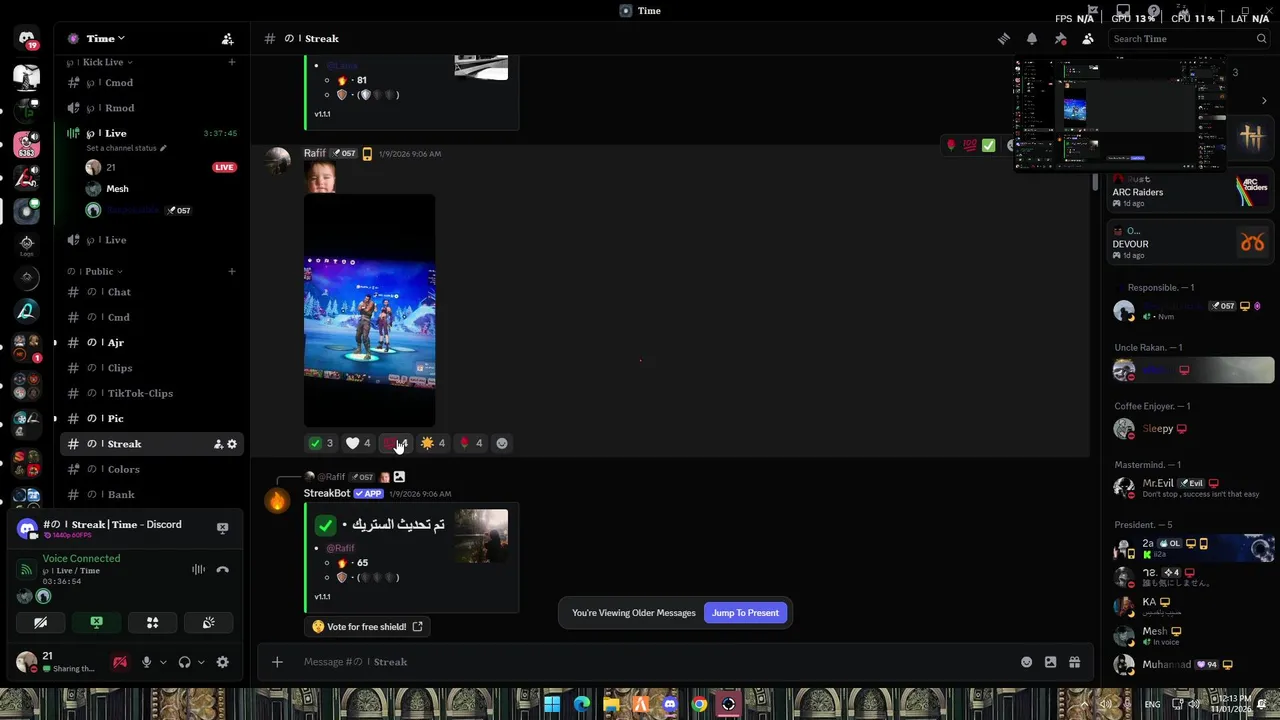Click invite people icon beside Time
Screen dimensions: 1280x720
[228, 39]
